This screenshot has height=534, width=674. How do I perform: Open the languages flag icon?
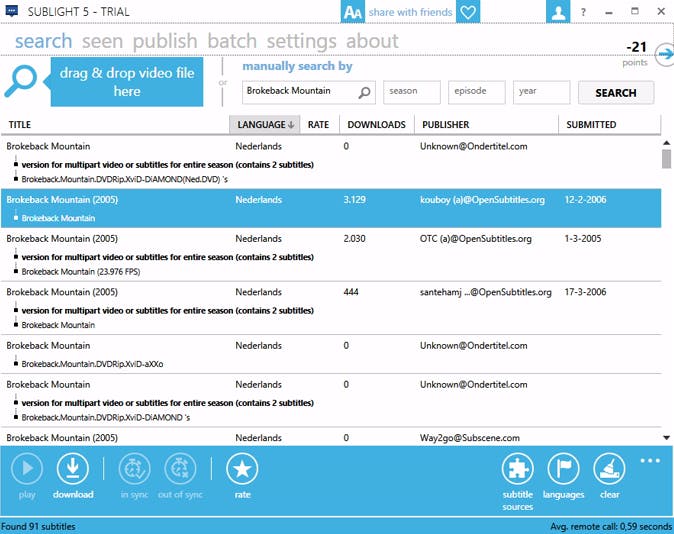coord(564,469)
